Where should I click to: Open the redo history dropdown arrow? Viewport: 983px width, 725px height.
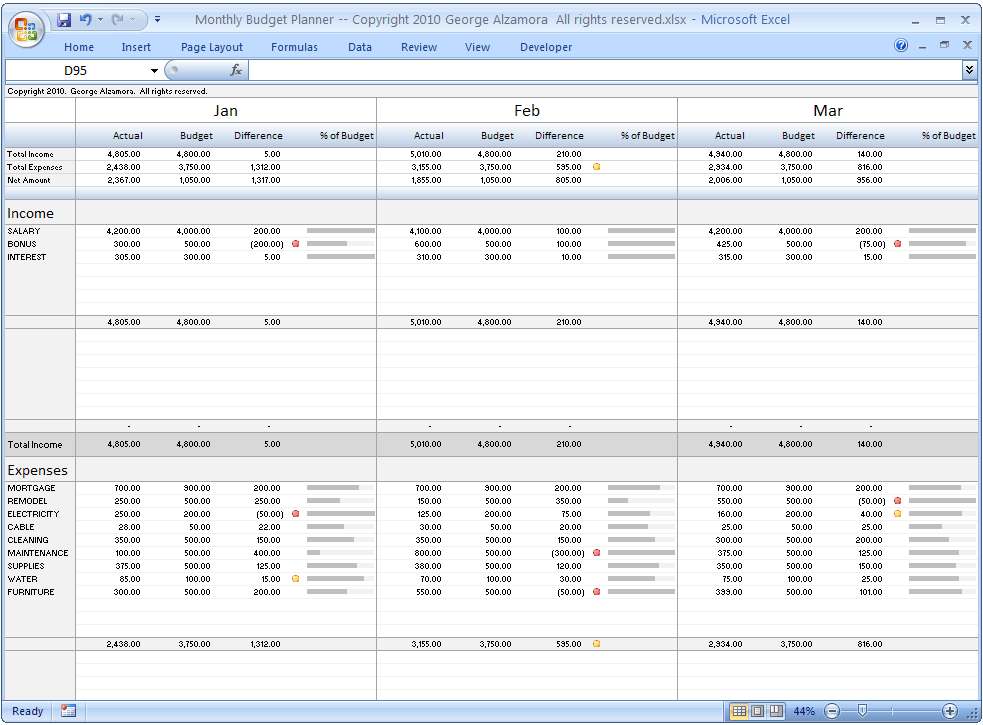pos(132,20)
